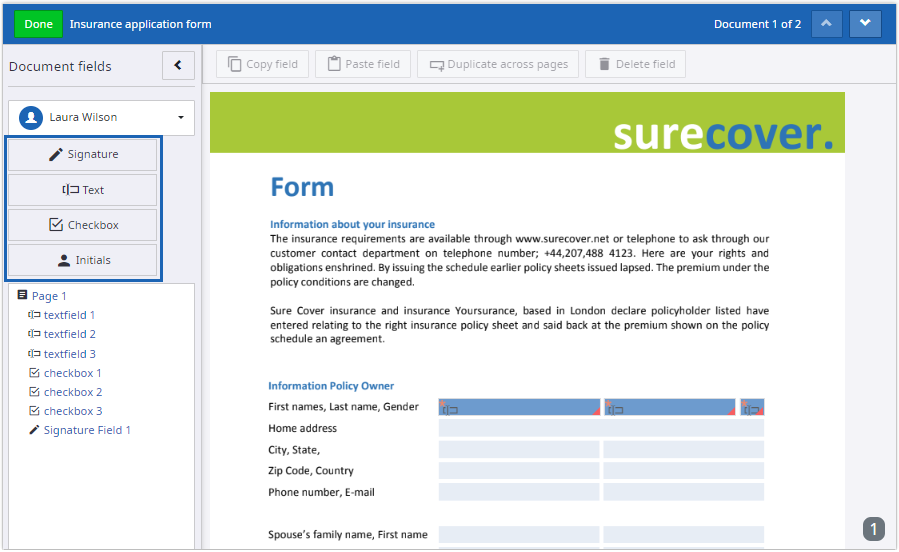Click Duplicate across pages button
Viewport: 899px width, 552px height.
click(498, 64)
